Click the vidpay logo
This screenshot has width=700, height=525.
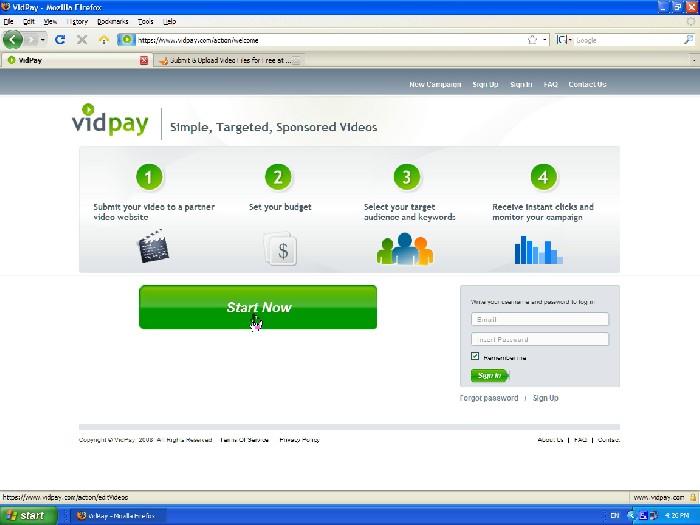point(110,121)
